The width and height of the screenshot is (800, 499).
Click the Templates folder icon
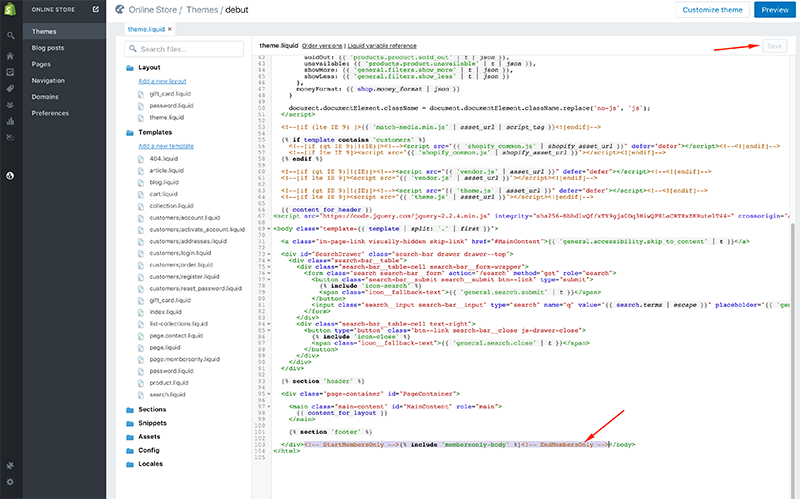(x=130, y=133)
